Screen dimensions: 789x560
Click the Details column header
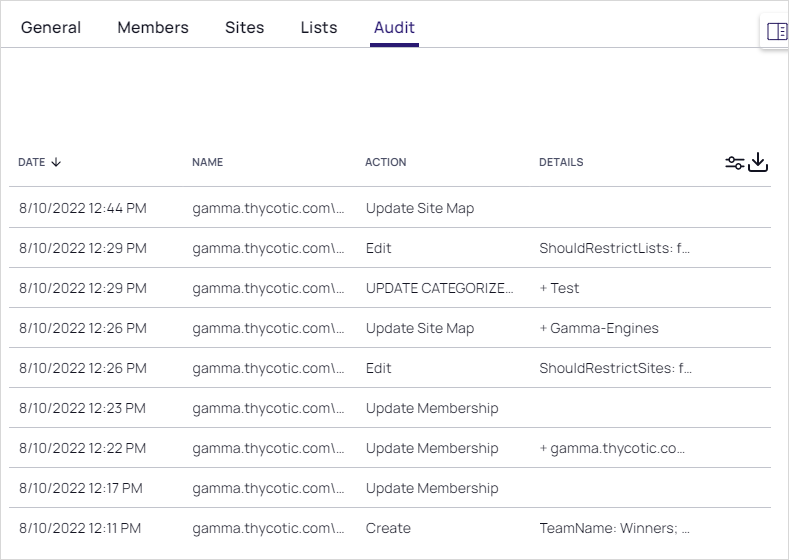click(560, 162)
